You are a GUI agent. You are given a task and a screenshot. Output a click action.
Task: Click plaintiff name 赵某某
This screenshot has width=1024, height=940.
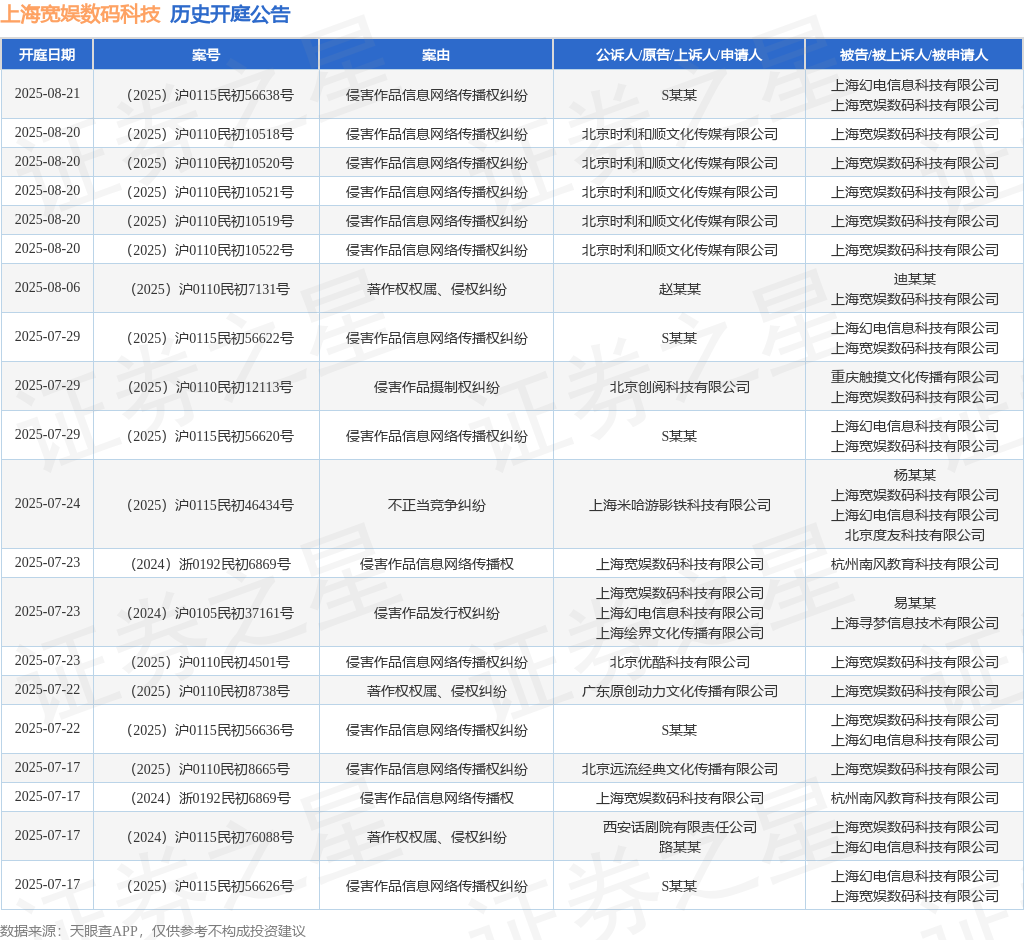point(679,289)
